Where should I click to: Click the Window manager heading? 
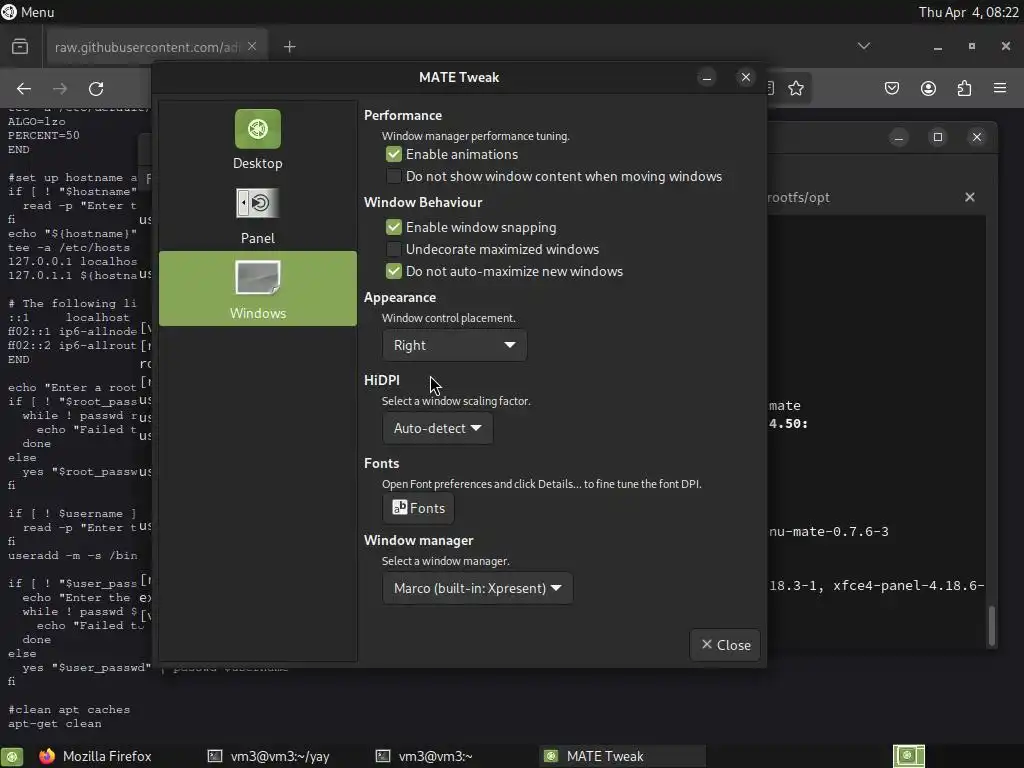419,541
